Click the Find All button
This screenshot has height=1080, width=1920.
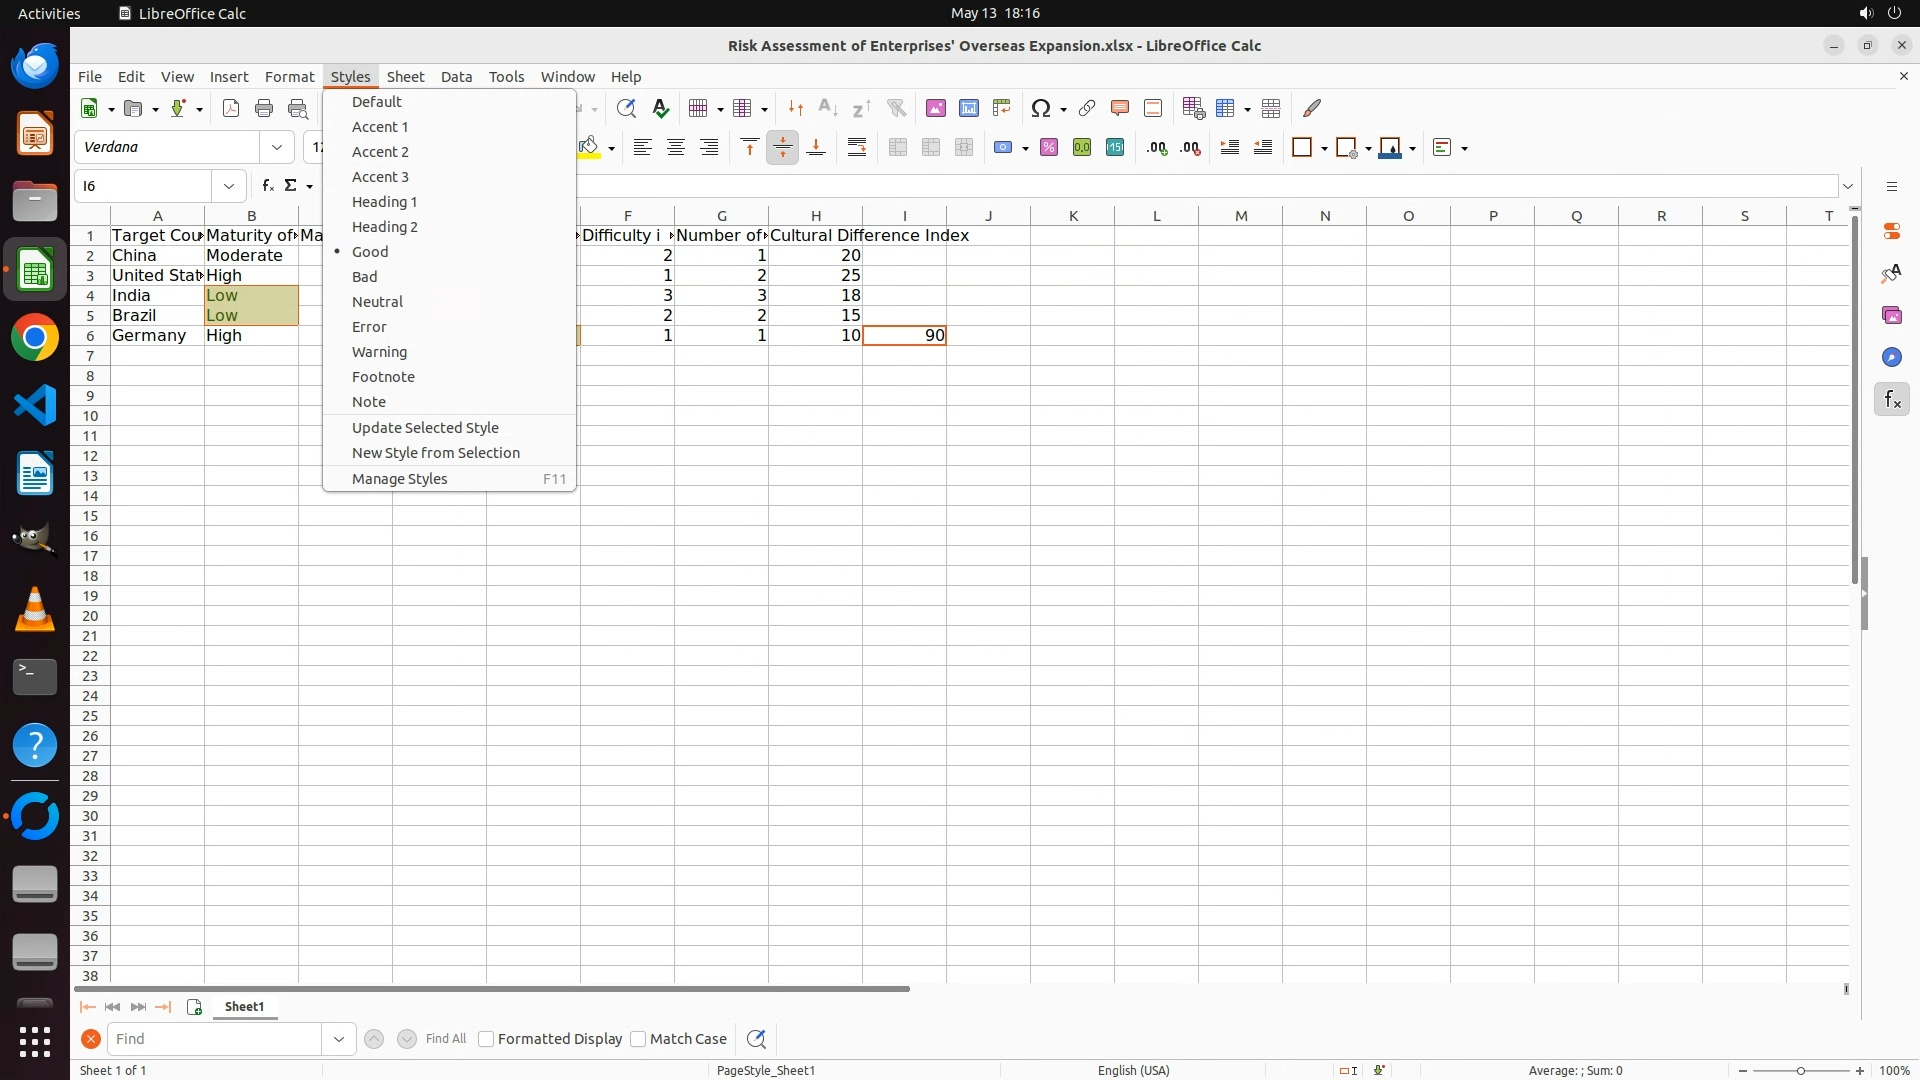pos(445,1039)
